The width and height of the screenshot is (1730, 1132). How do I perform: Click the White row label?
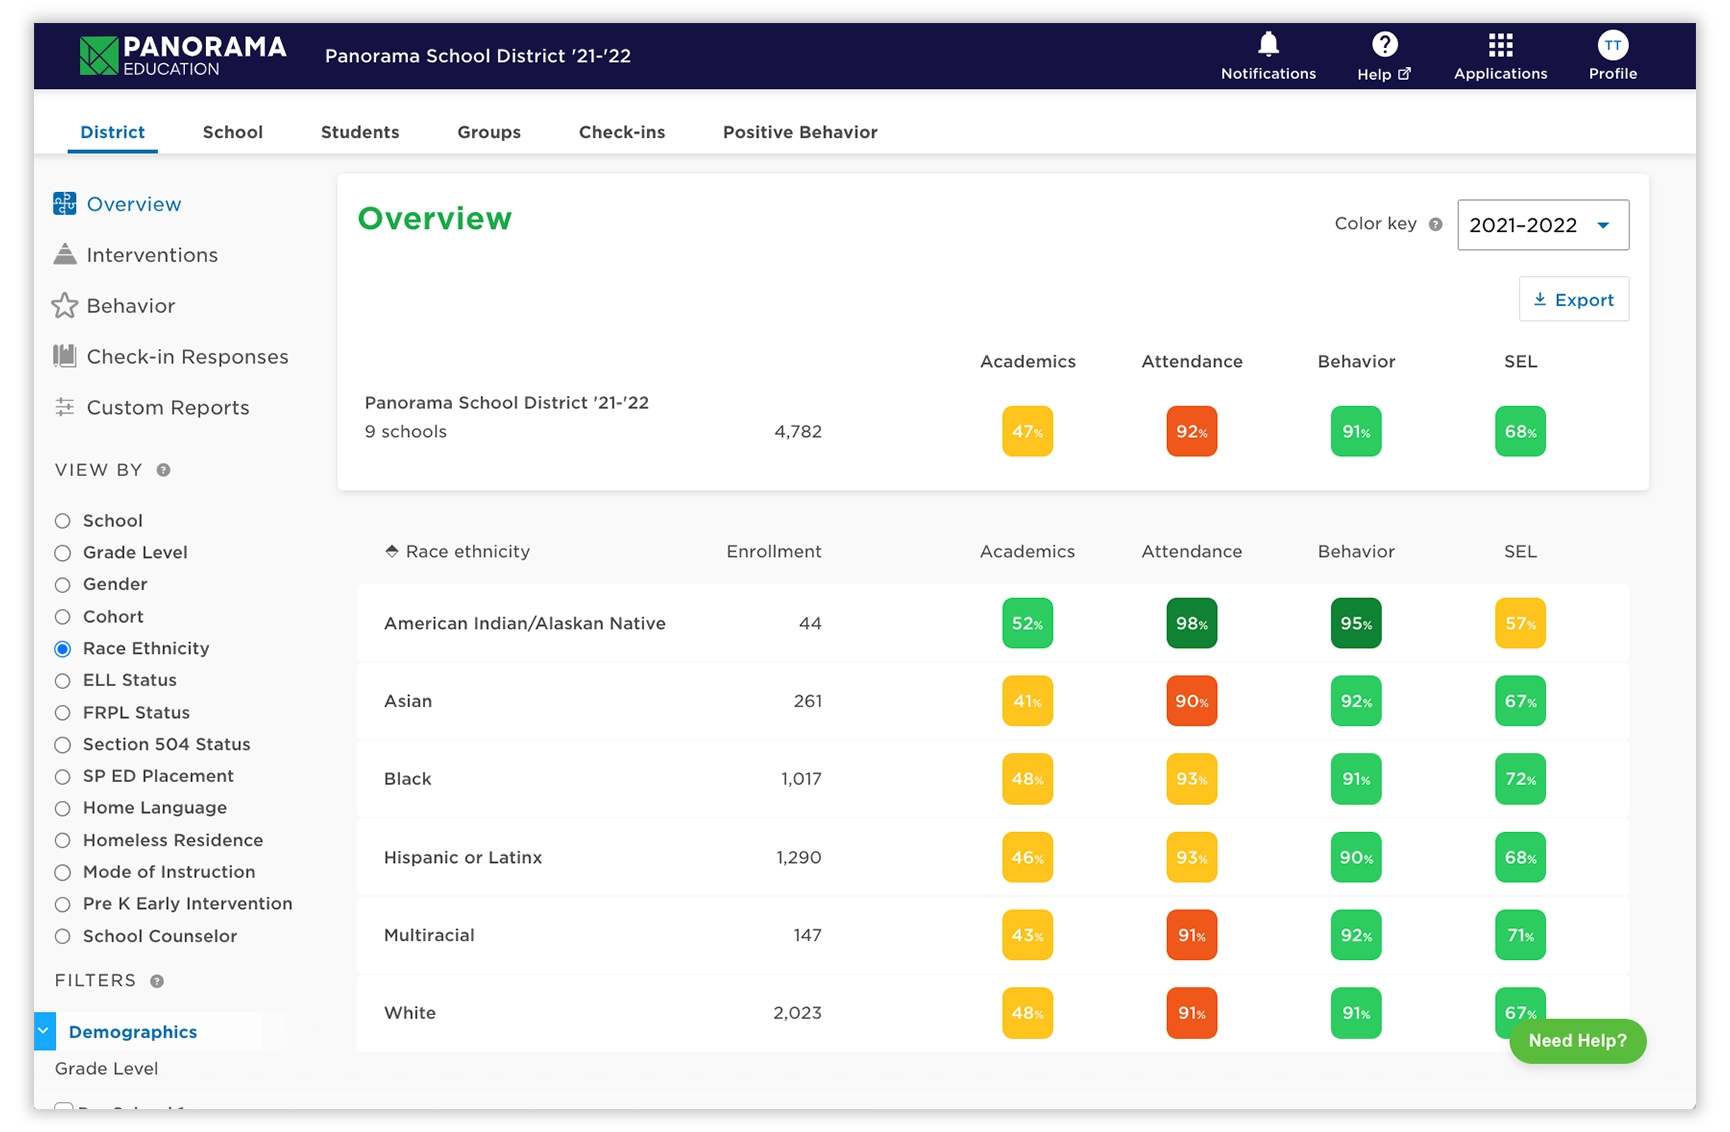(410, 1013)
